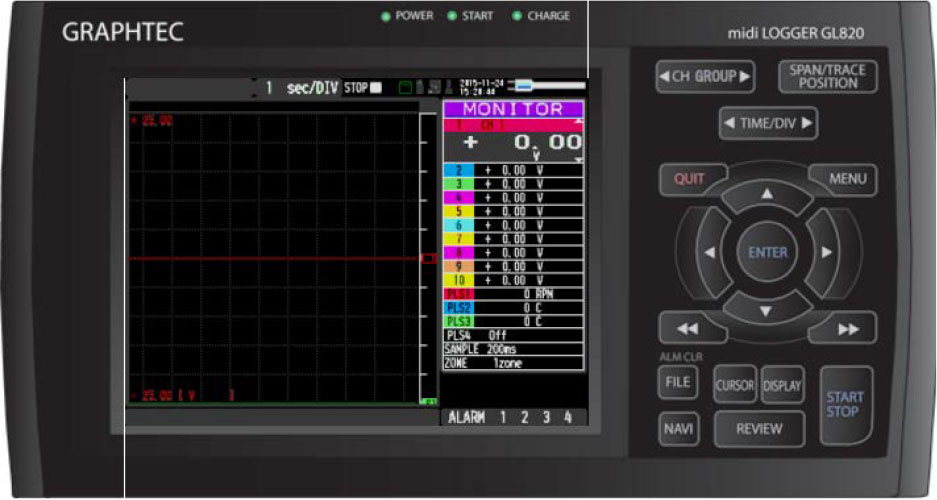The height and width of the screenshot is (500, 937).
Task: Click left arrow on the TIME/DIV key
Action: [729, 123]
